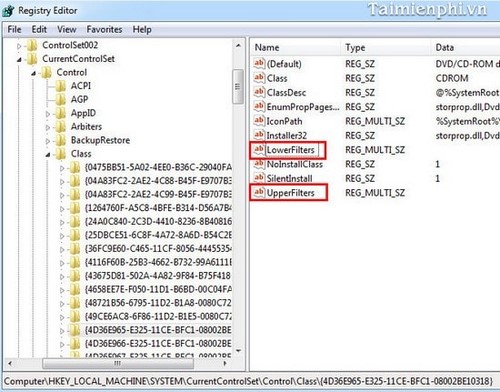Select the NoInstallClass value name

click(x=295, y=164)
